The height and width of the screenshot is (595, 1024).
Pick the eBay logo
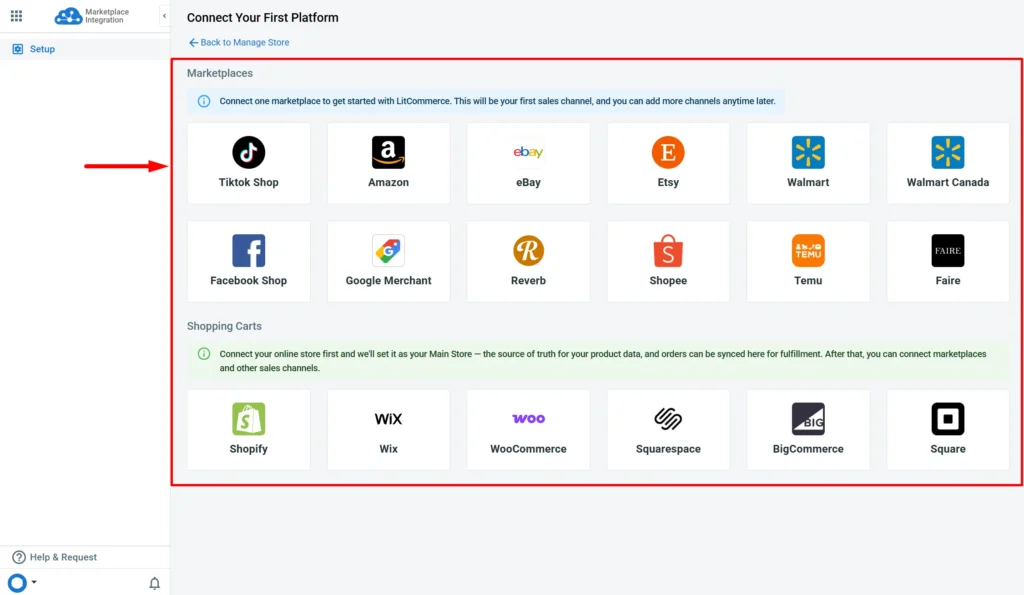528,152
